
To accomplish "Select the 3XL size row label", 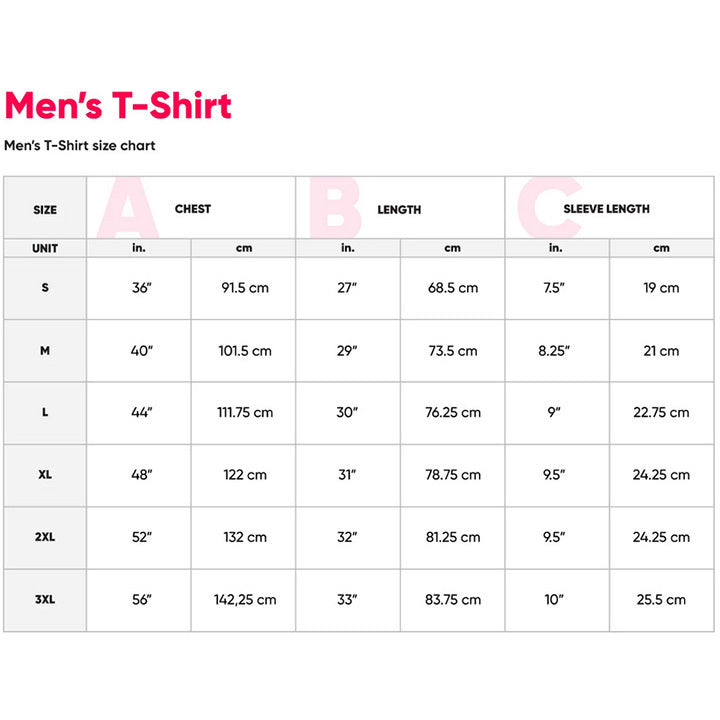I will point(45,600).
